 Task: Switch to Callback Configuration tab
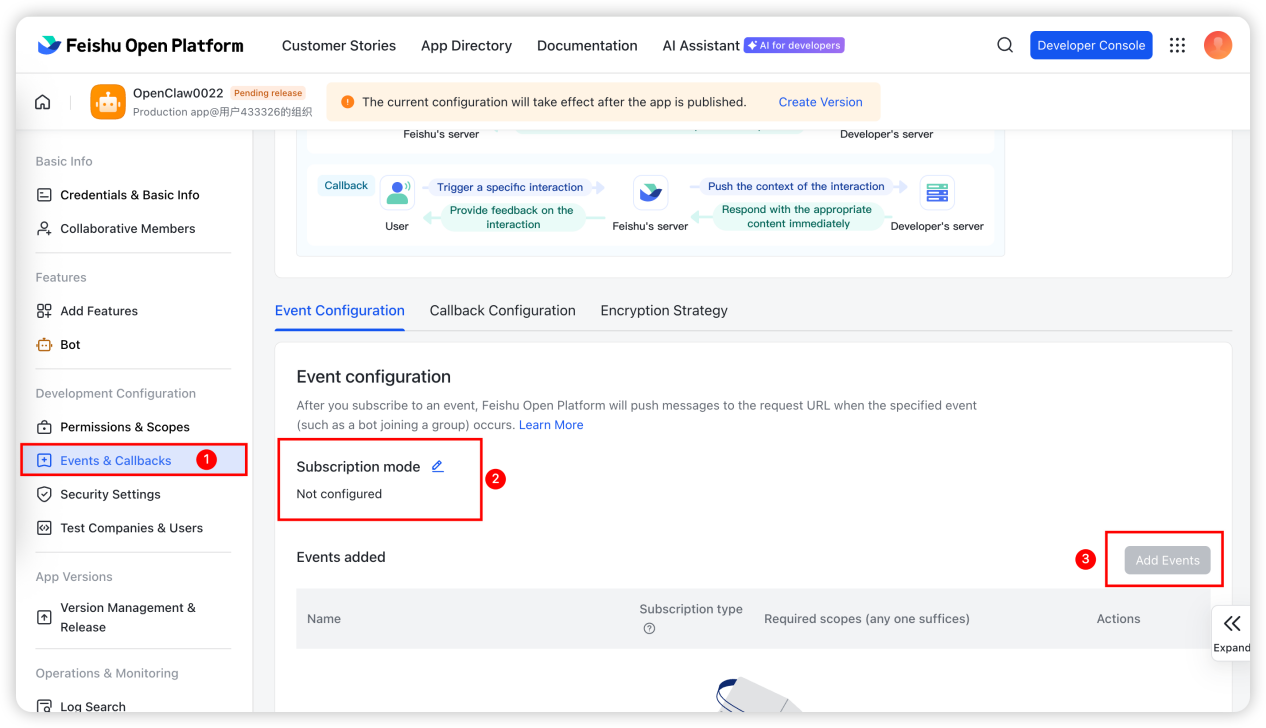[x=502, y=310]
